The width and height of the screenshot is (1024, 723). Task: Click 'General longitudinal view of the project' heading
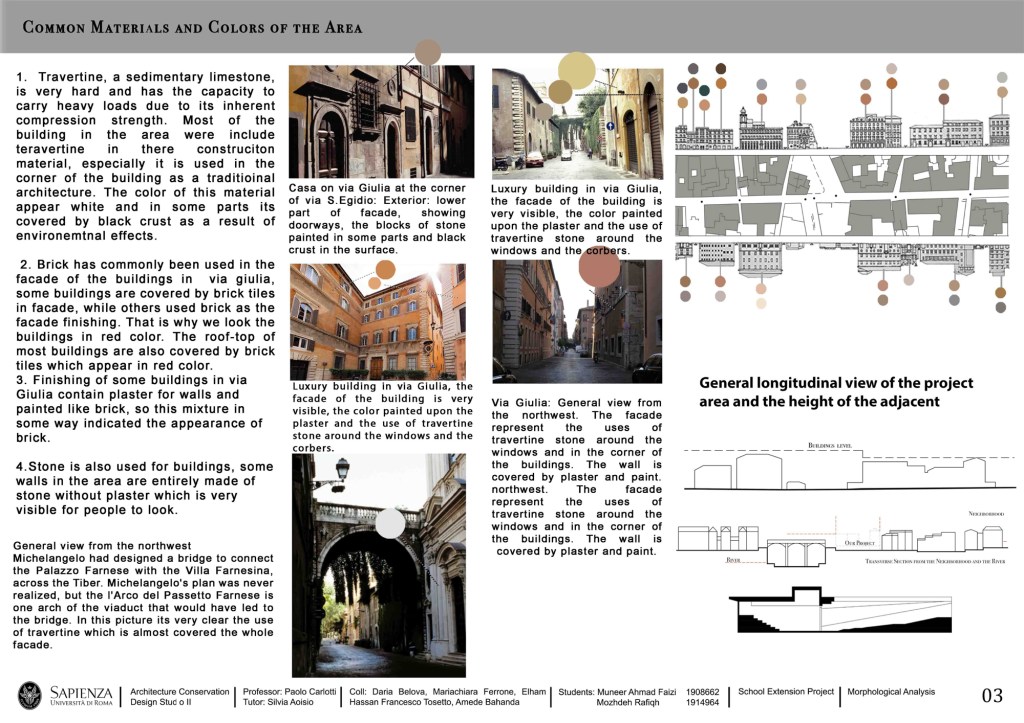(x=835, y=383)
